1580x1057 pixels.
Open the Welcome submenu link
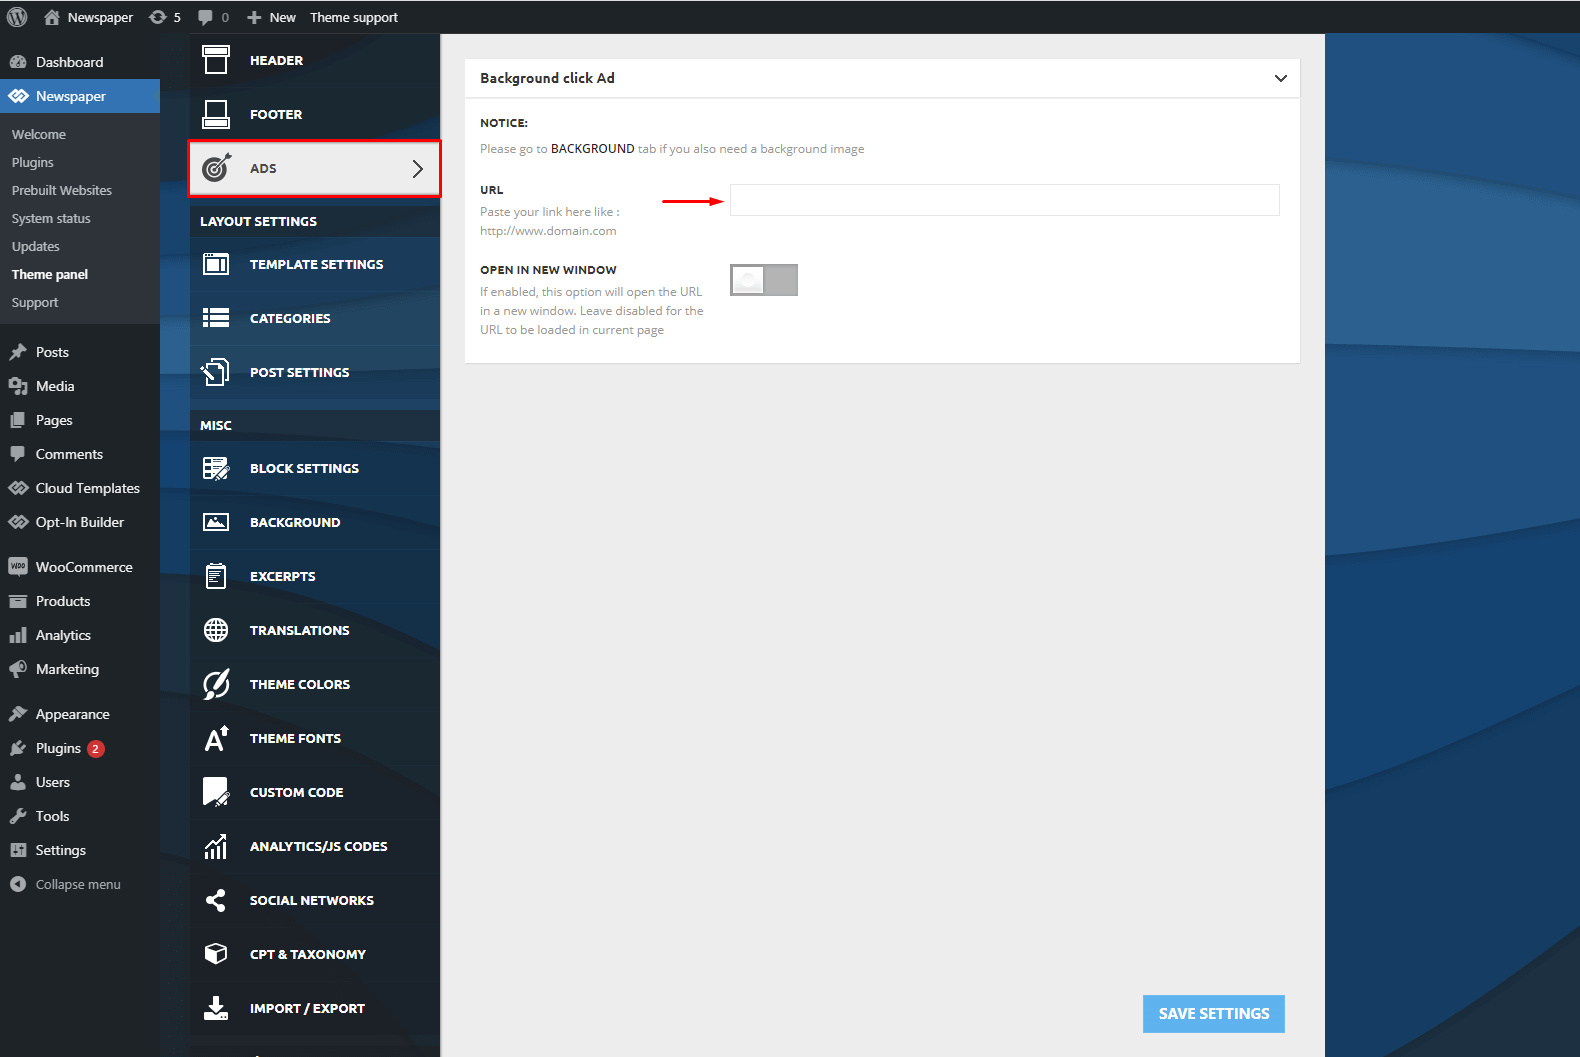point(39,134)
